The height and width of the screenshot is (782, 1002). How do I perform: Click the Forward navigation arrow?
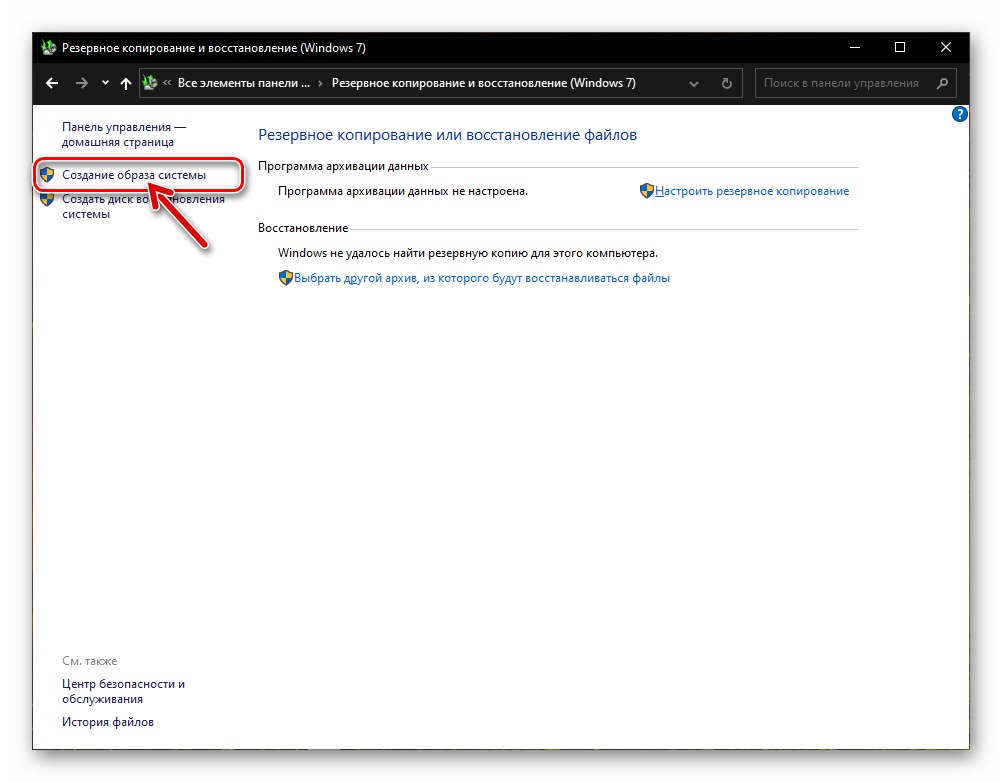82,83
